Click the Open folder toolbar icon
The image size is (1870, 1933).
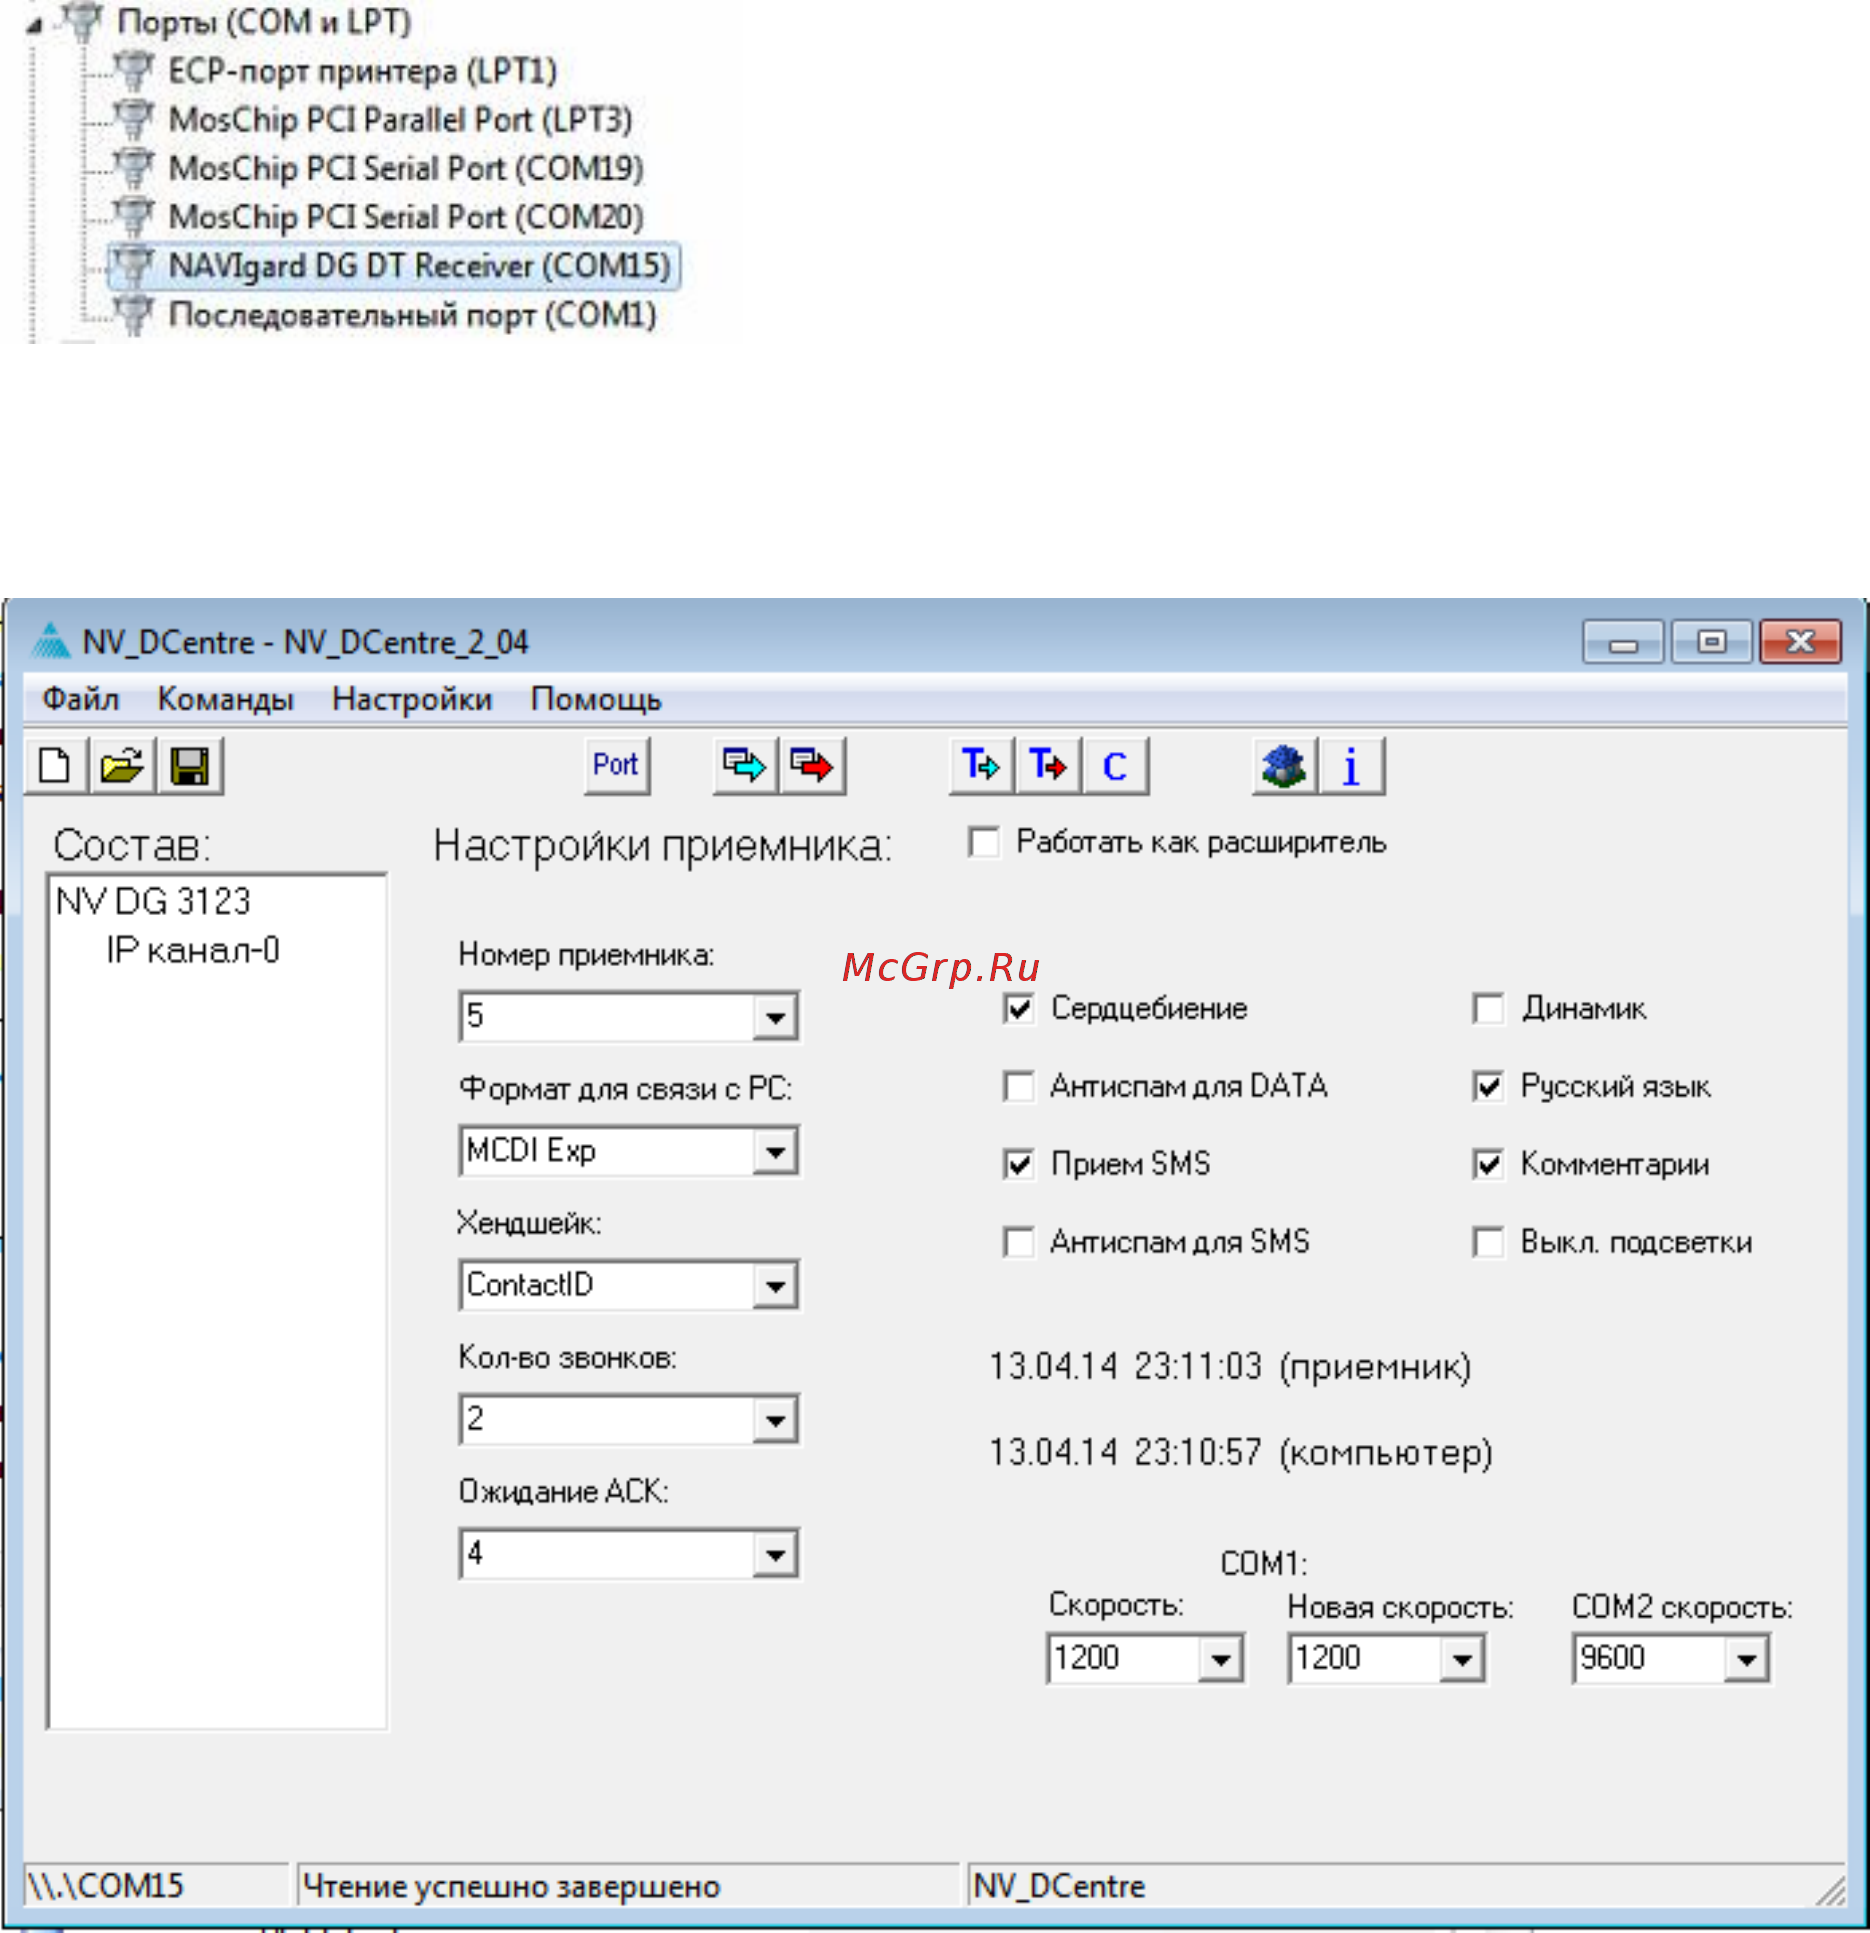[x=122, y=766]
